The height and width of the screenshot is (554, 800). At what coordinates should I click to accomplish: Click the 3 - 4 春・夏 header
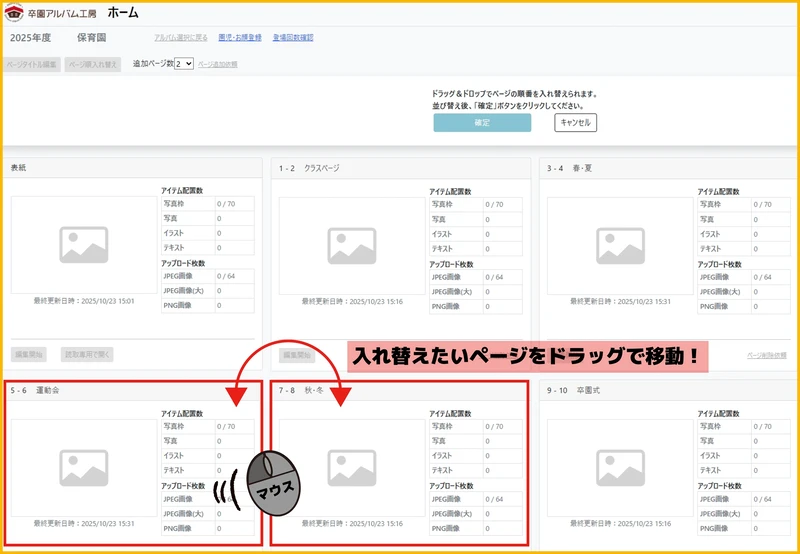pos(669,168)
